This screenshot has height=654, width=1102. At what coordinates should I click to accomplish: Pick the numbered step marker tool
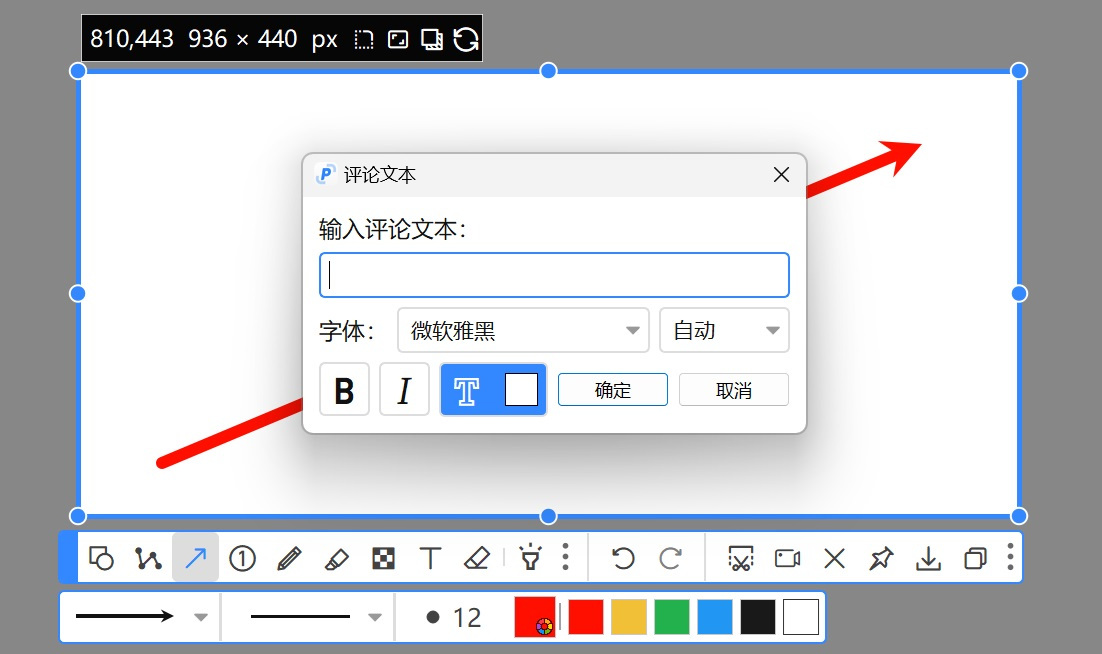(x=242, y=558)
